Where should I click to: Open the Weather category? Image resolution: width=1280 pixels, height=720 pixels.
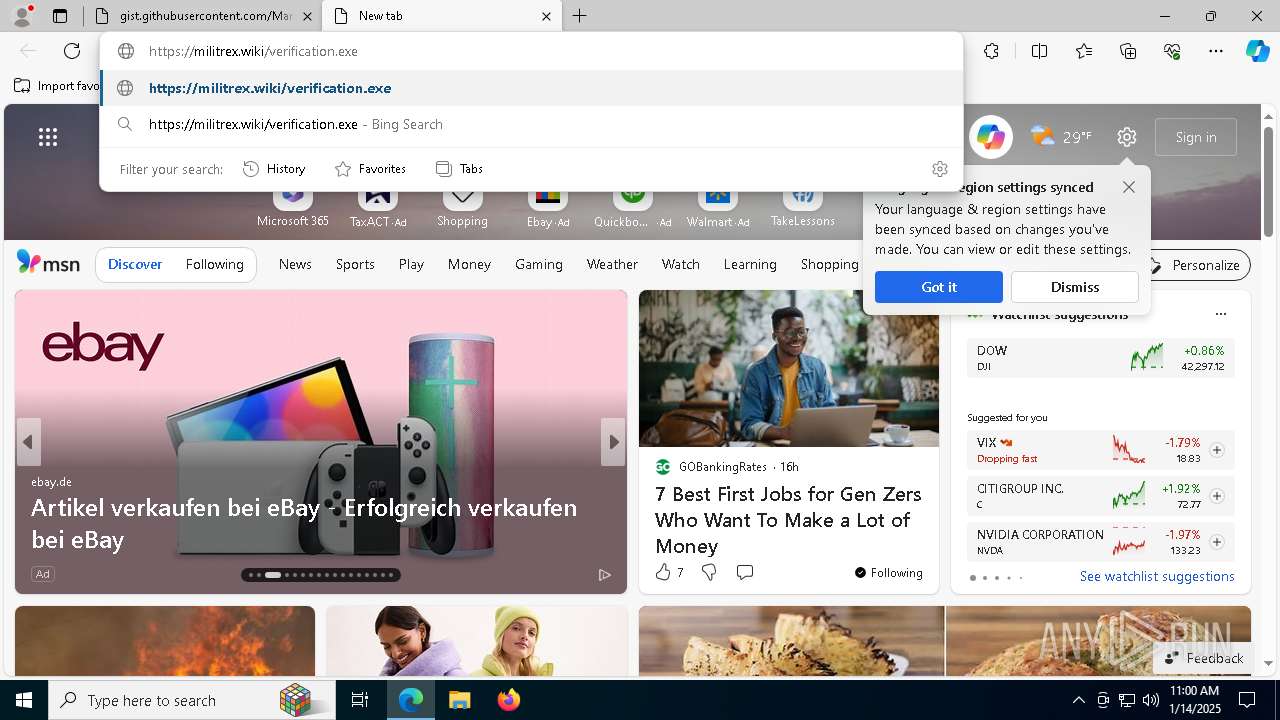click(x=612, y=264)
